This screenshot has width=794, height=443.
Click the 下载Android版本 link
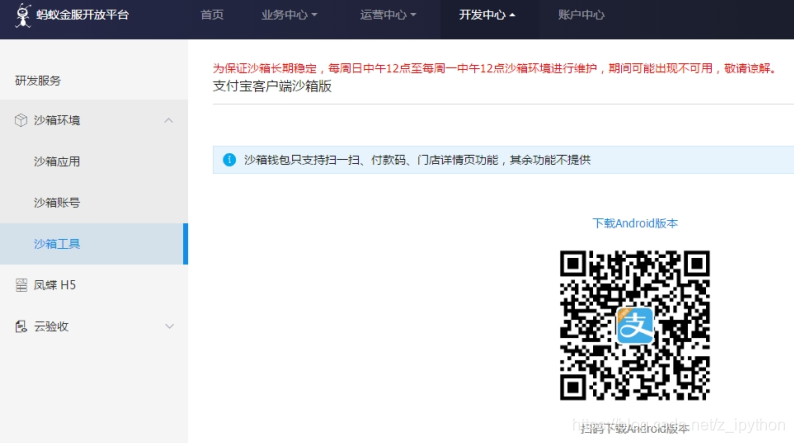click(635, 223)
